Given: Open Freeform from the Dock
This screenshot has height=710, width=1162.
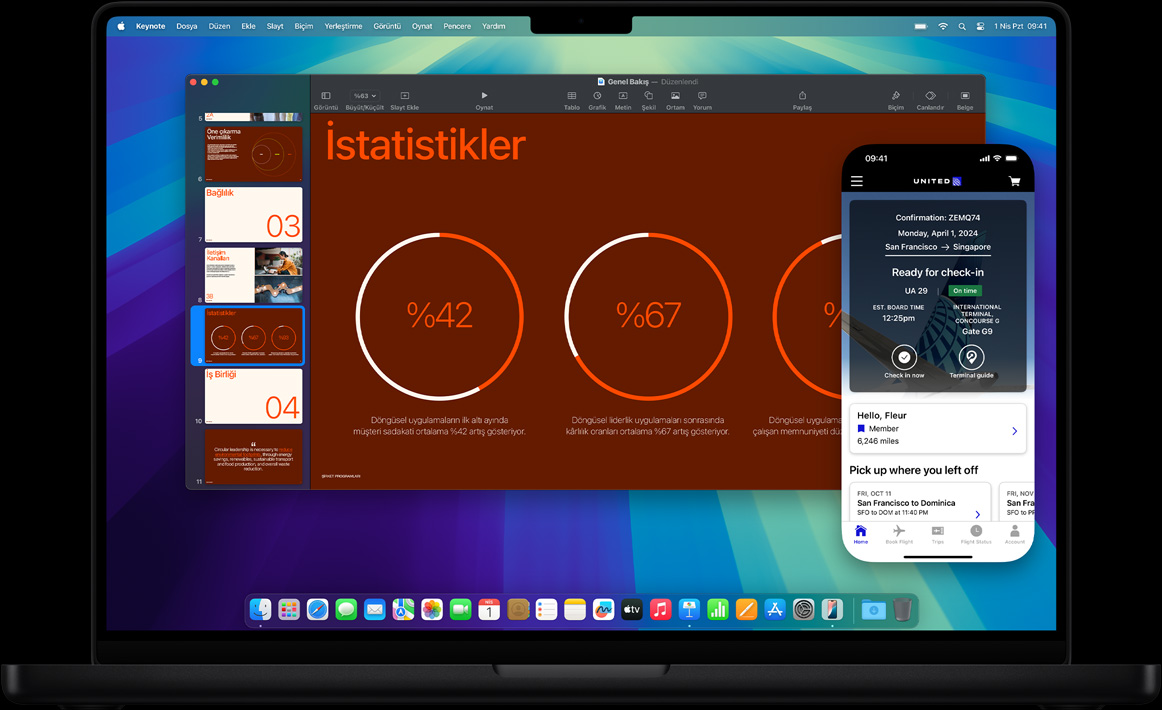Looking at the screenshot, I should (603, 609).
